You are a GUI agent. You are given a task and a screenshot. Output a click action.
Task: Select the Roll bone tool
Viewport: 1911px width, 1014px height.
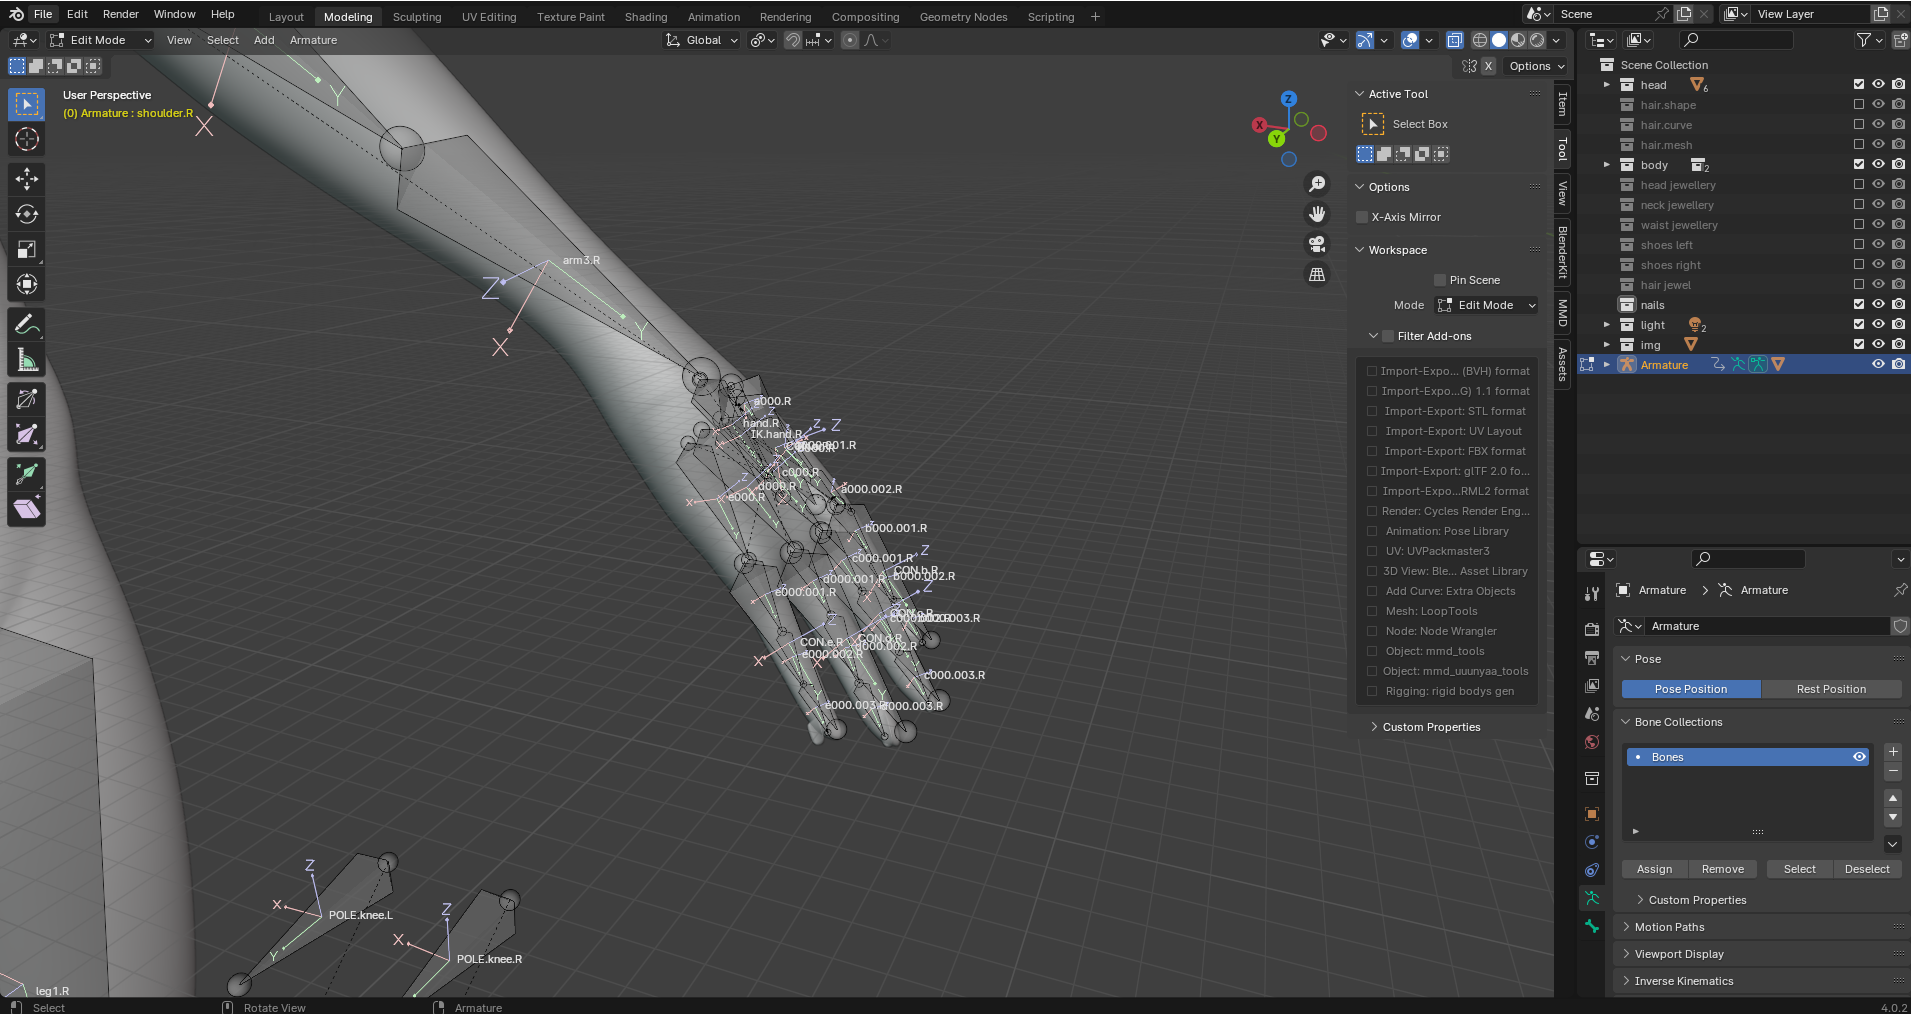pyautogui.click(x=27, y=399)
